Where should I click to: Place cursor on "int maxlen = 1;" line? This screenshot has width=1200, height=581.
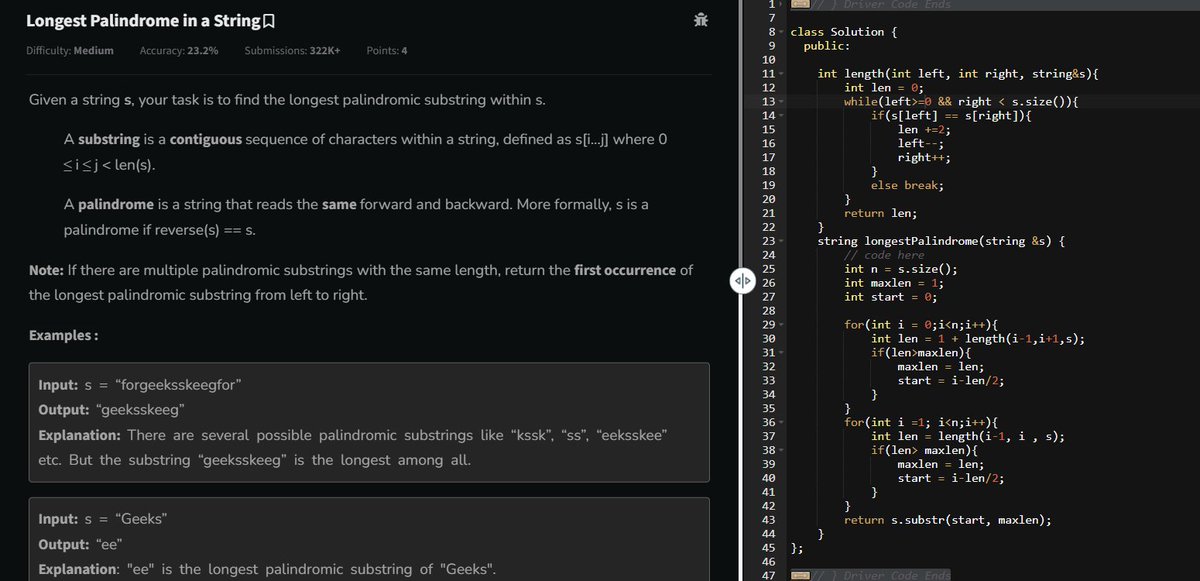pyautogui.click(x=894, y=284)
